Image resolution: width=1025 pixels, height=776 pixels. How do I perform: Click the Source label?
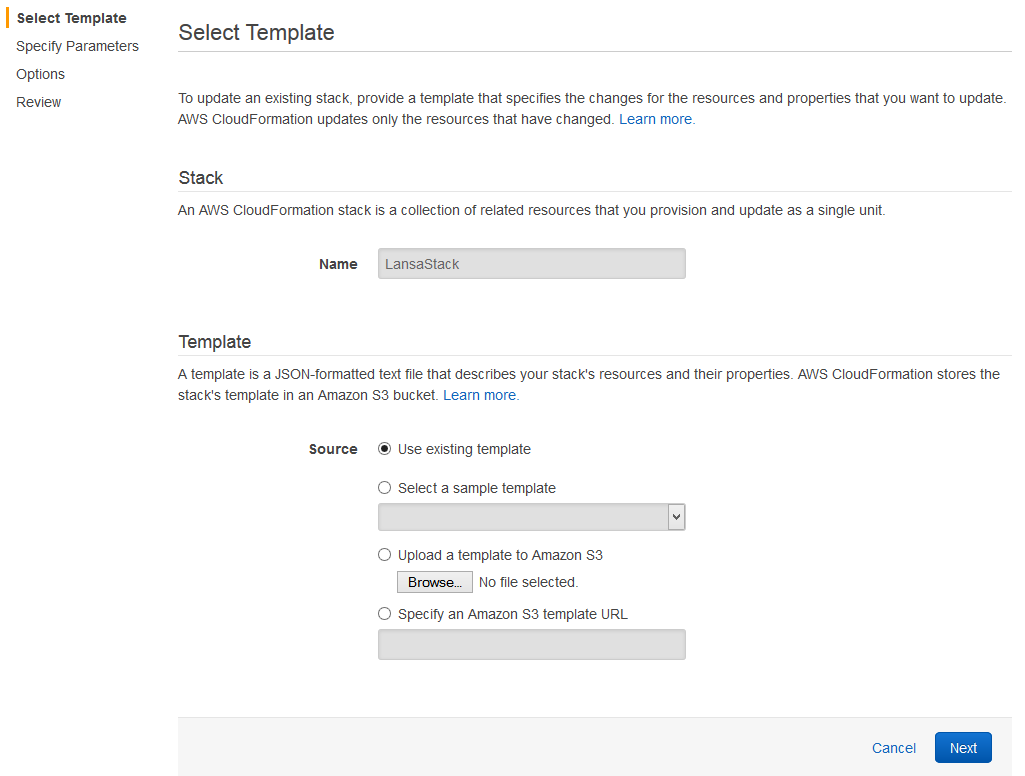tap(333, 449)
